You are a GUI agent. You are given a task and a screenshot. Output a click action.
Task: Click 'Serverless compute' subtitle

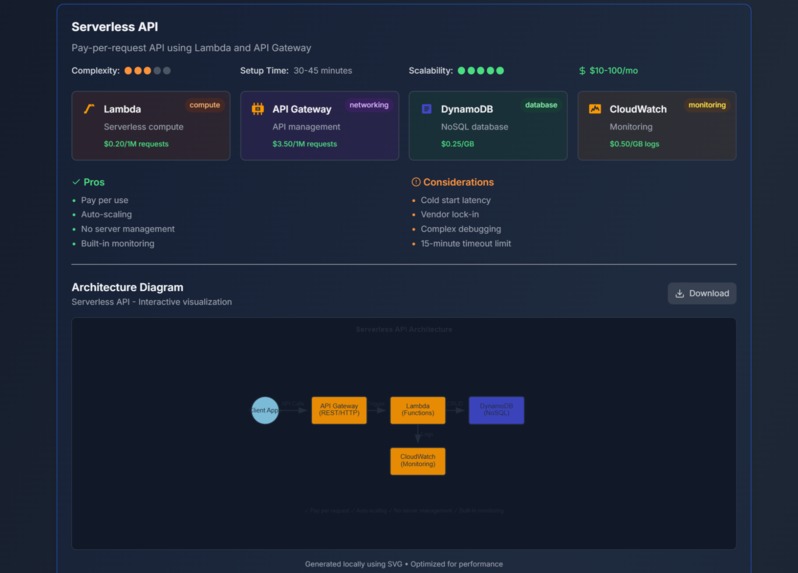coord(144,127)
